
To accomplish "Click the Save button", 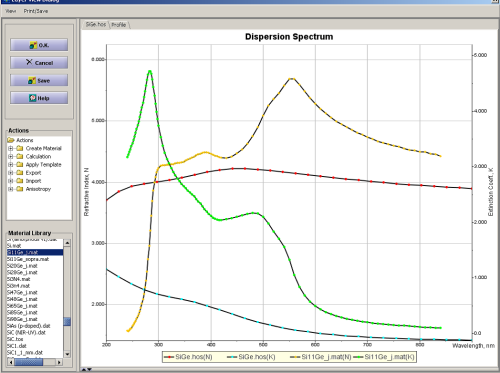I will pos(39,80).
